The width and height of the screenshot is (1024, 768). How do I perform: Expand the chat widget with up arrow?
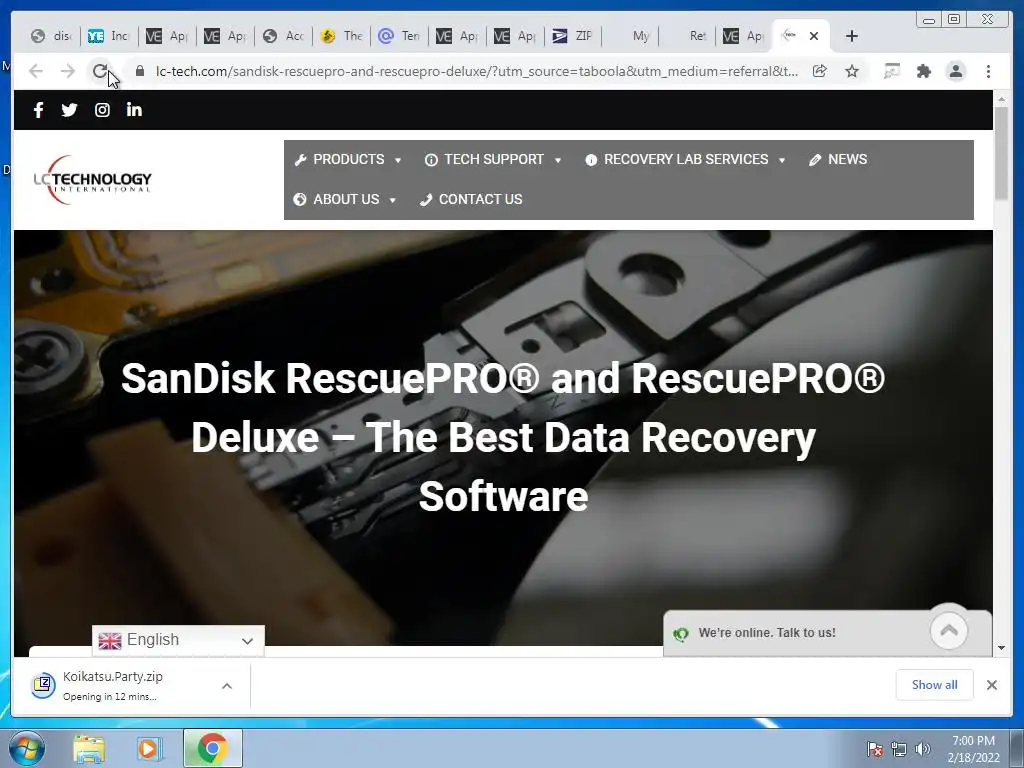pyautogui.click(x=948, y=631)
